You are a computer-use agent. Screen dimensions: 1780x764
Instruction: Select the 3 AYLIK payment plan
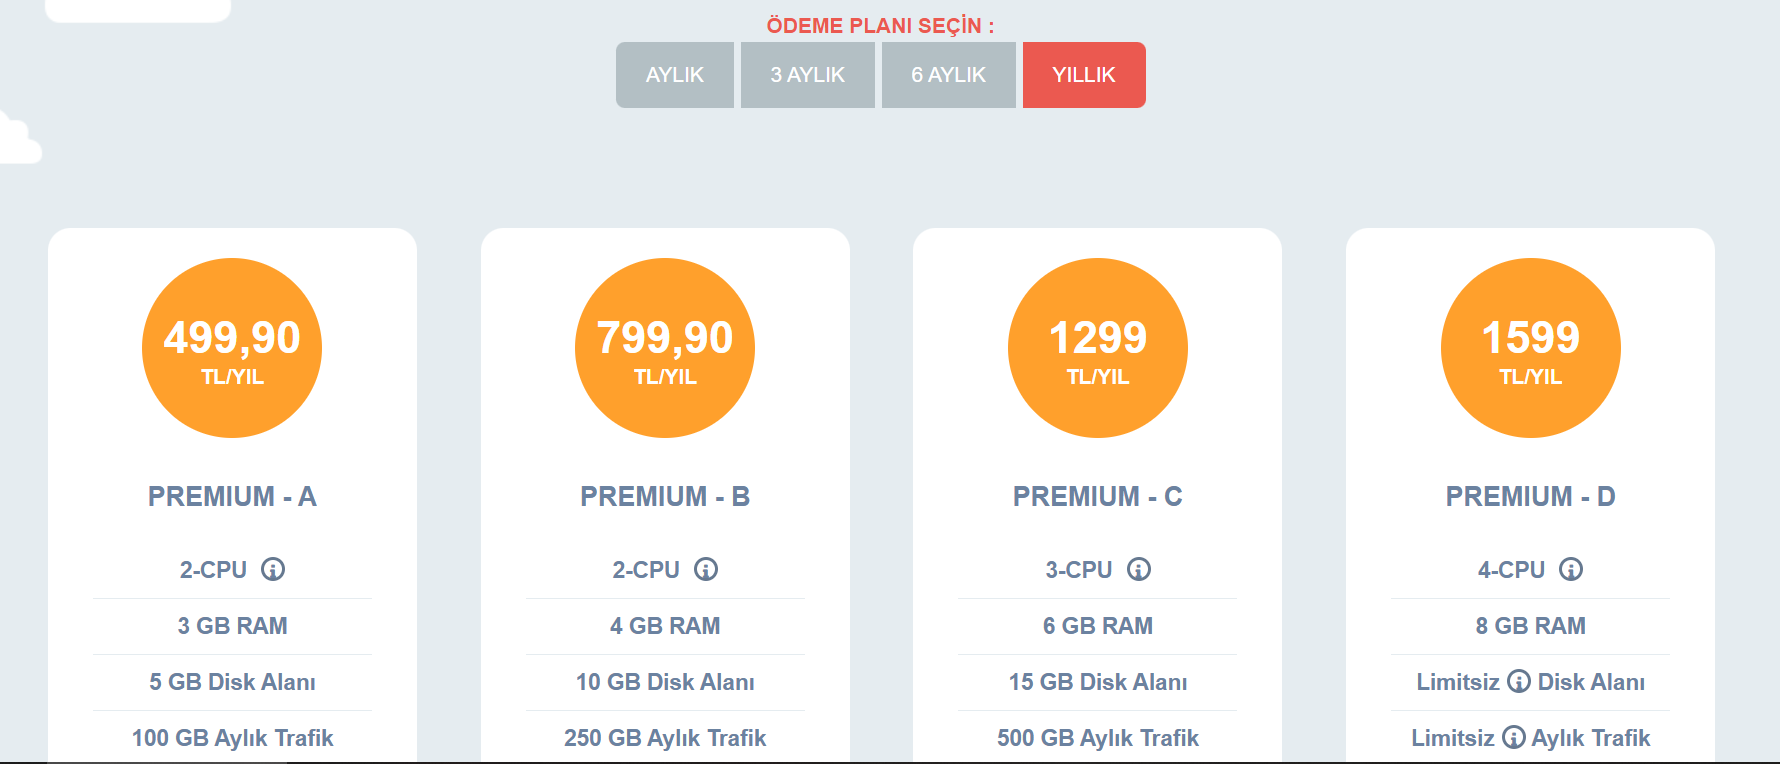(x=808, y=75)
